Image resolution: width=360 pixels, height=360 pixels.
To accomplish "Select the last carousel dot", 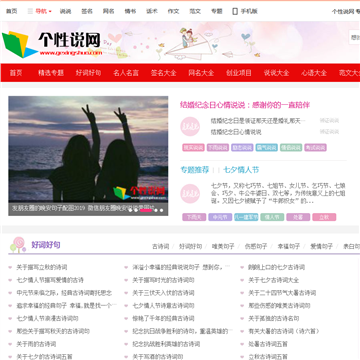I will pos(162,210).
